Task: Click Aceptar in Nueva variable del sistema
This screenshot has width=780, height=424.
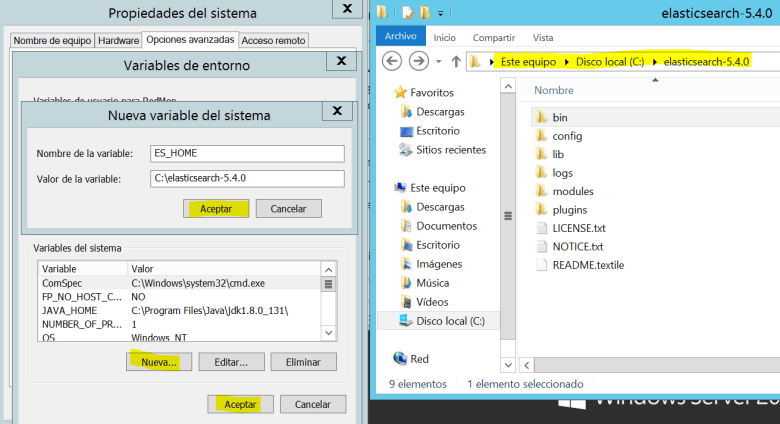Action: [x=216, y=208]
